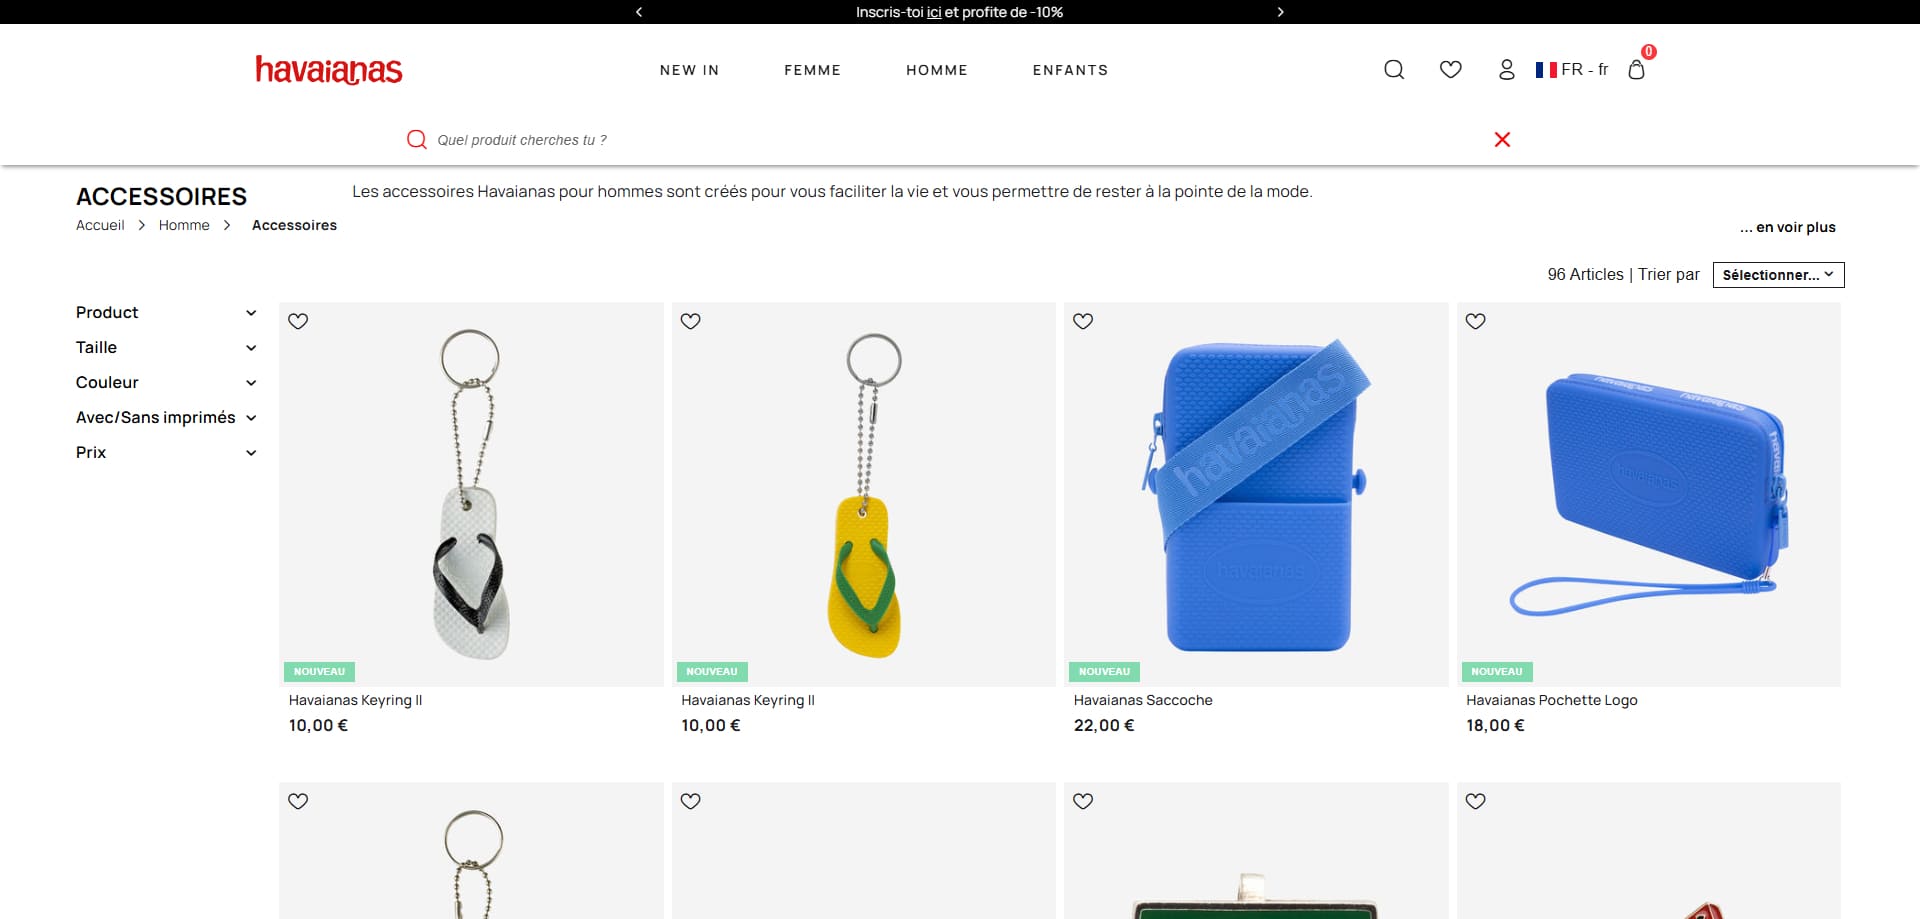Click previous promo banner arrow
The height and width of the screenshot is (919, 1920).
(x=639, y=12)
